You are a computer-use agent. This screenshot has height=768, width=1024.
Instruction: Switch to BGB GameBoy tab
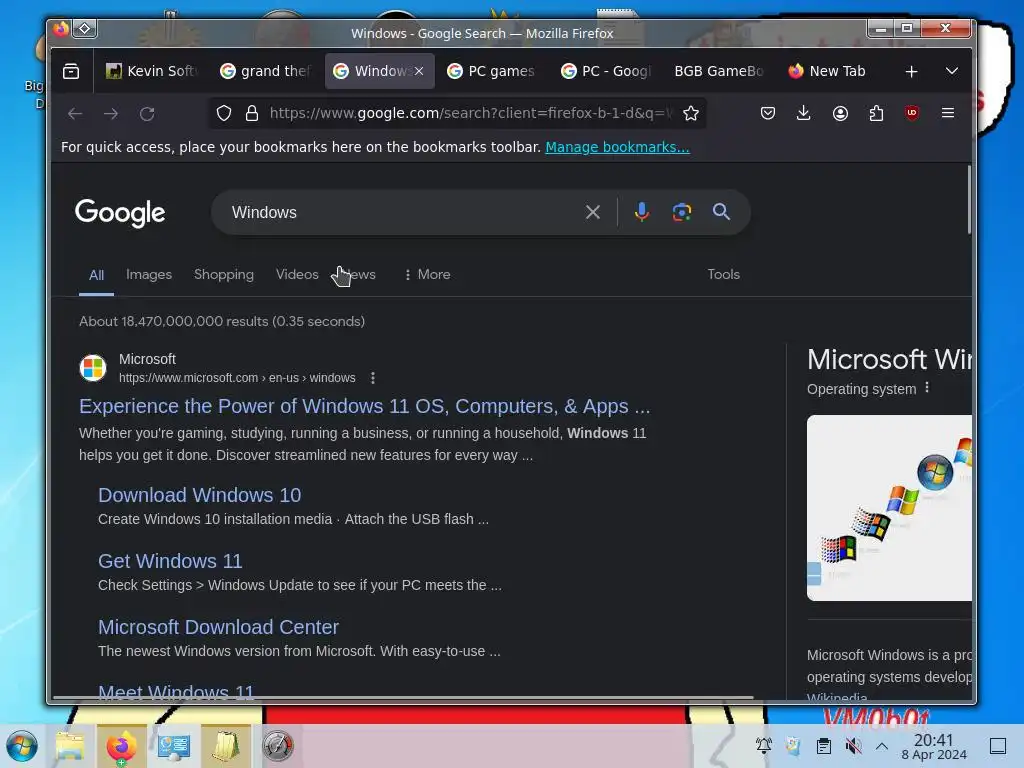[x=720, y=71]
